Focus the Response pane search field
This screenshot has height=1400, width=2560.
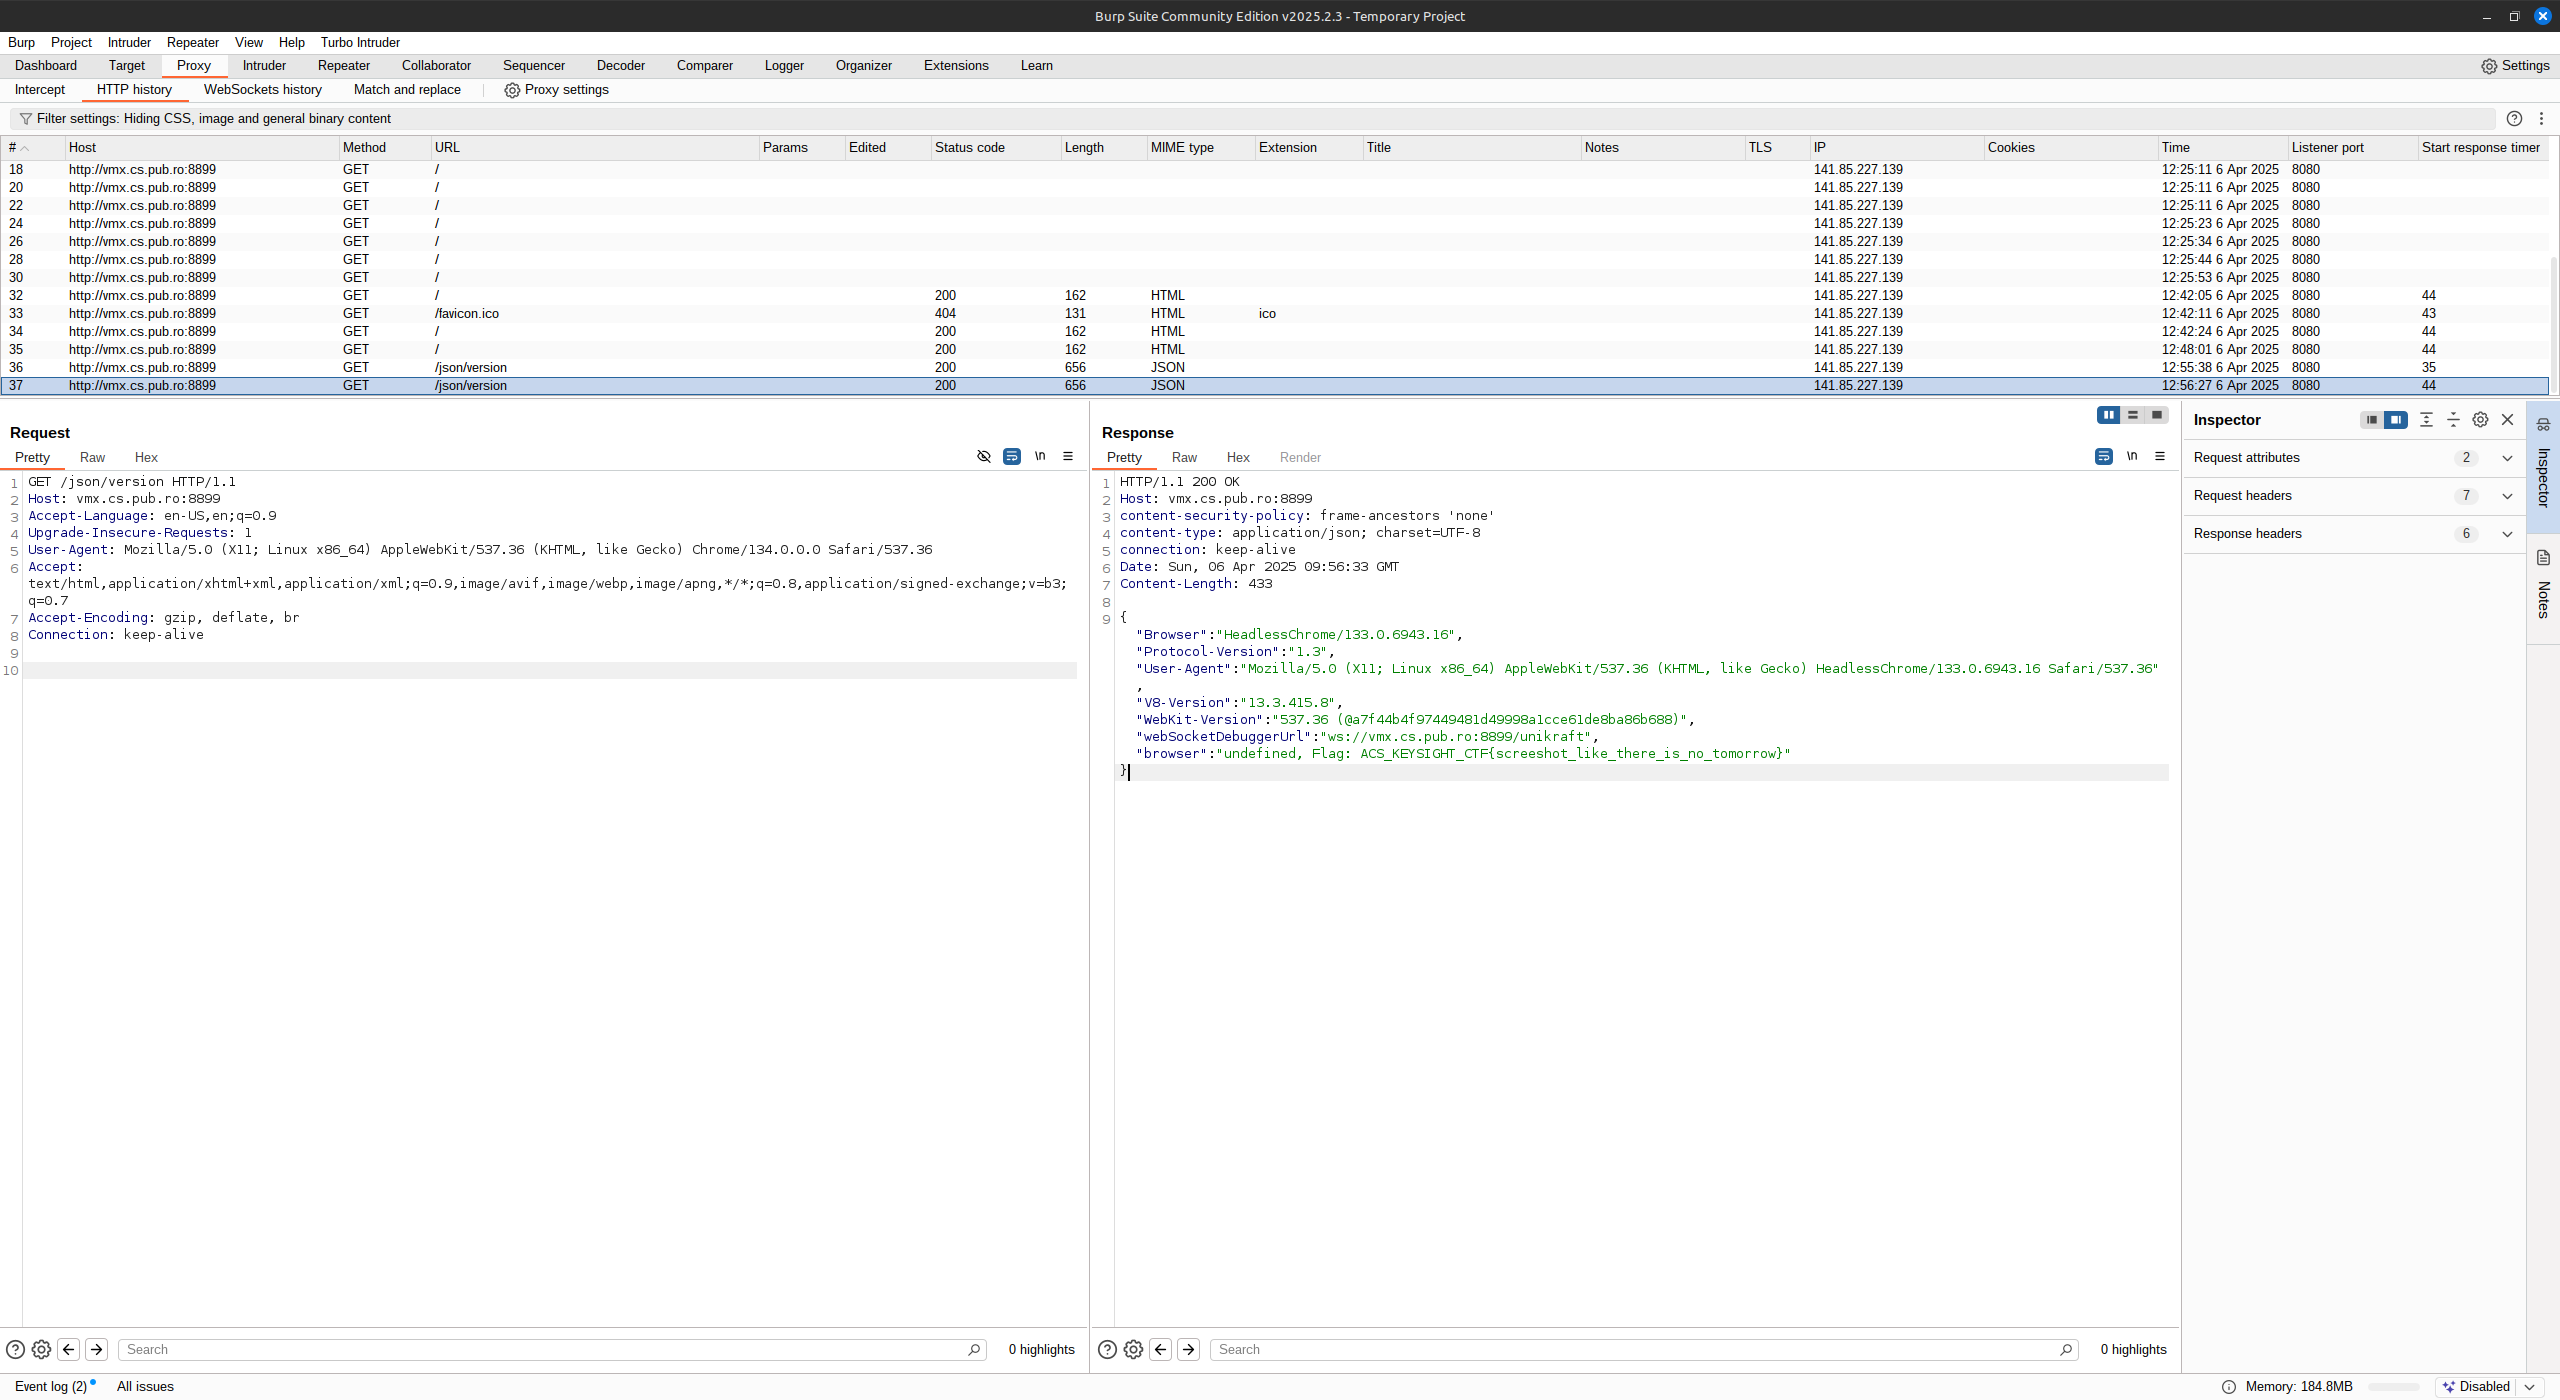click(x=1645, y=1350)
